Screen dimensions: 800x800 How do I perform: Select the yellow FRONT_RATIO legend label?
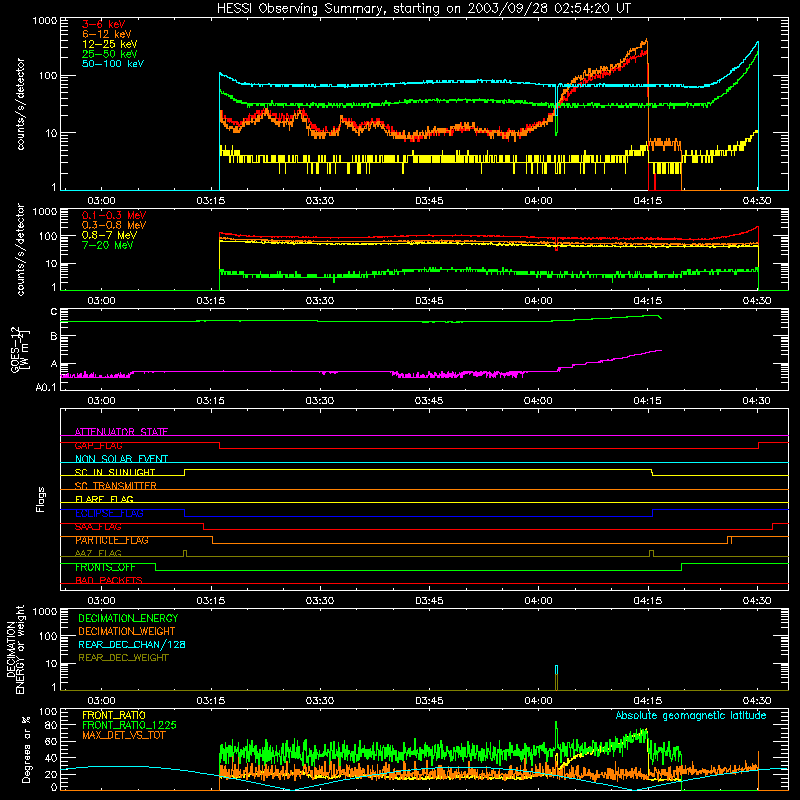pos(114,715)
